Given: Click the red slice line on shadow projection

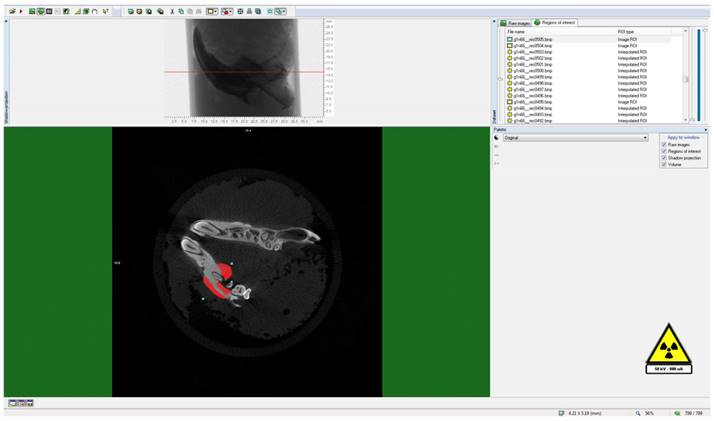Looking at the screenshot, I should (x=244, y=72).
